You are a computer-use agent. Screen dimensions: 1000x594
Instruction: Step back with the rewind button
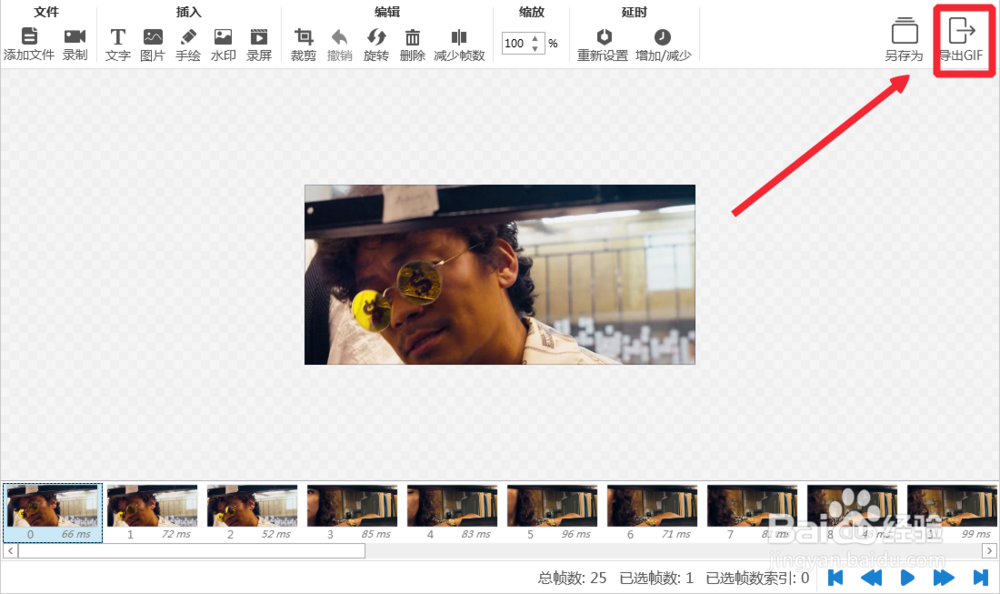click(x=871, y=578)
